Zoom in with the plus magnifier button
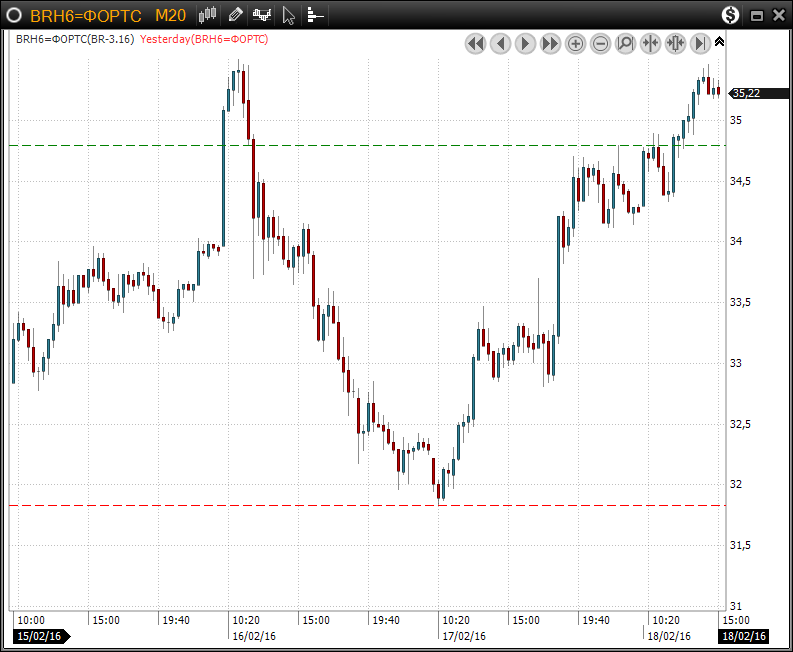 pos(575,43)
